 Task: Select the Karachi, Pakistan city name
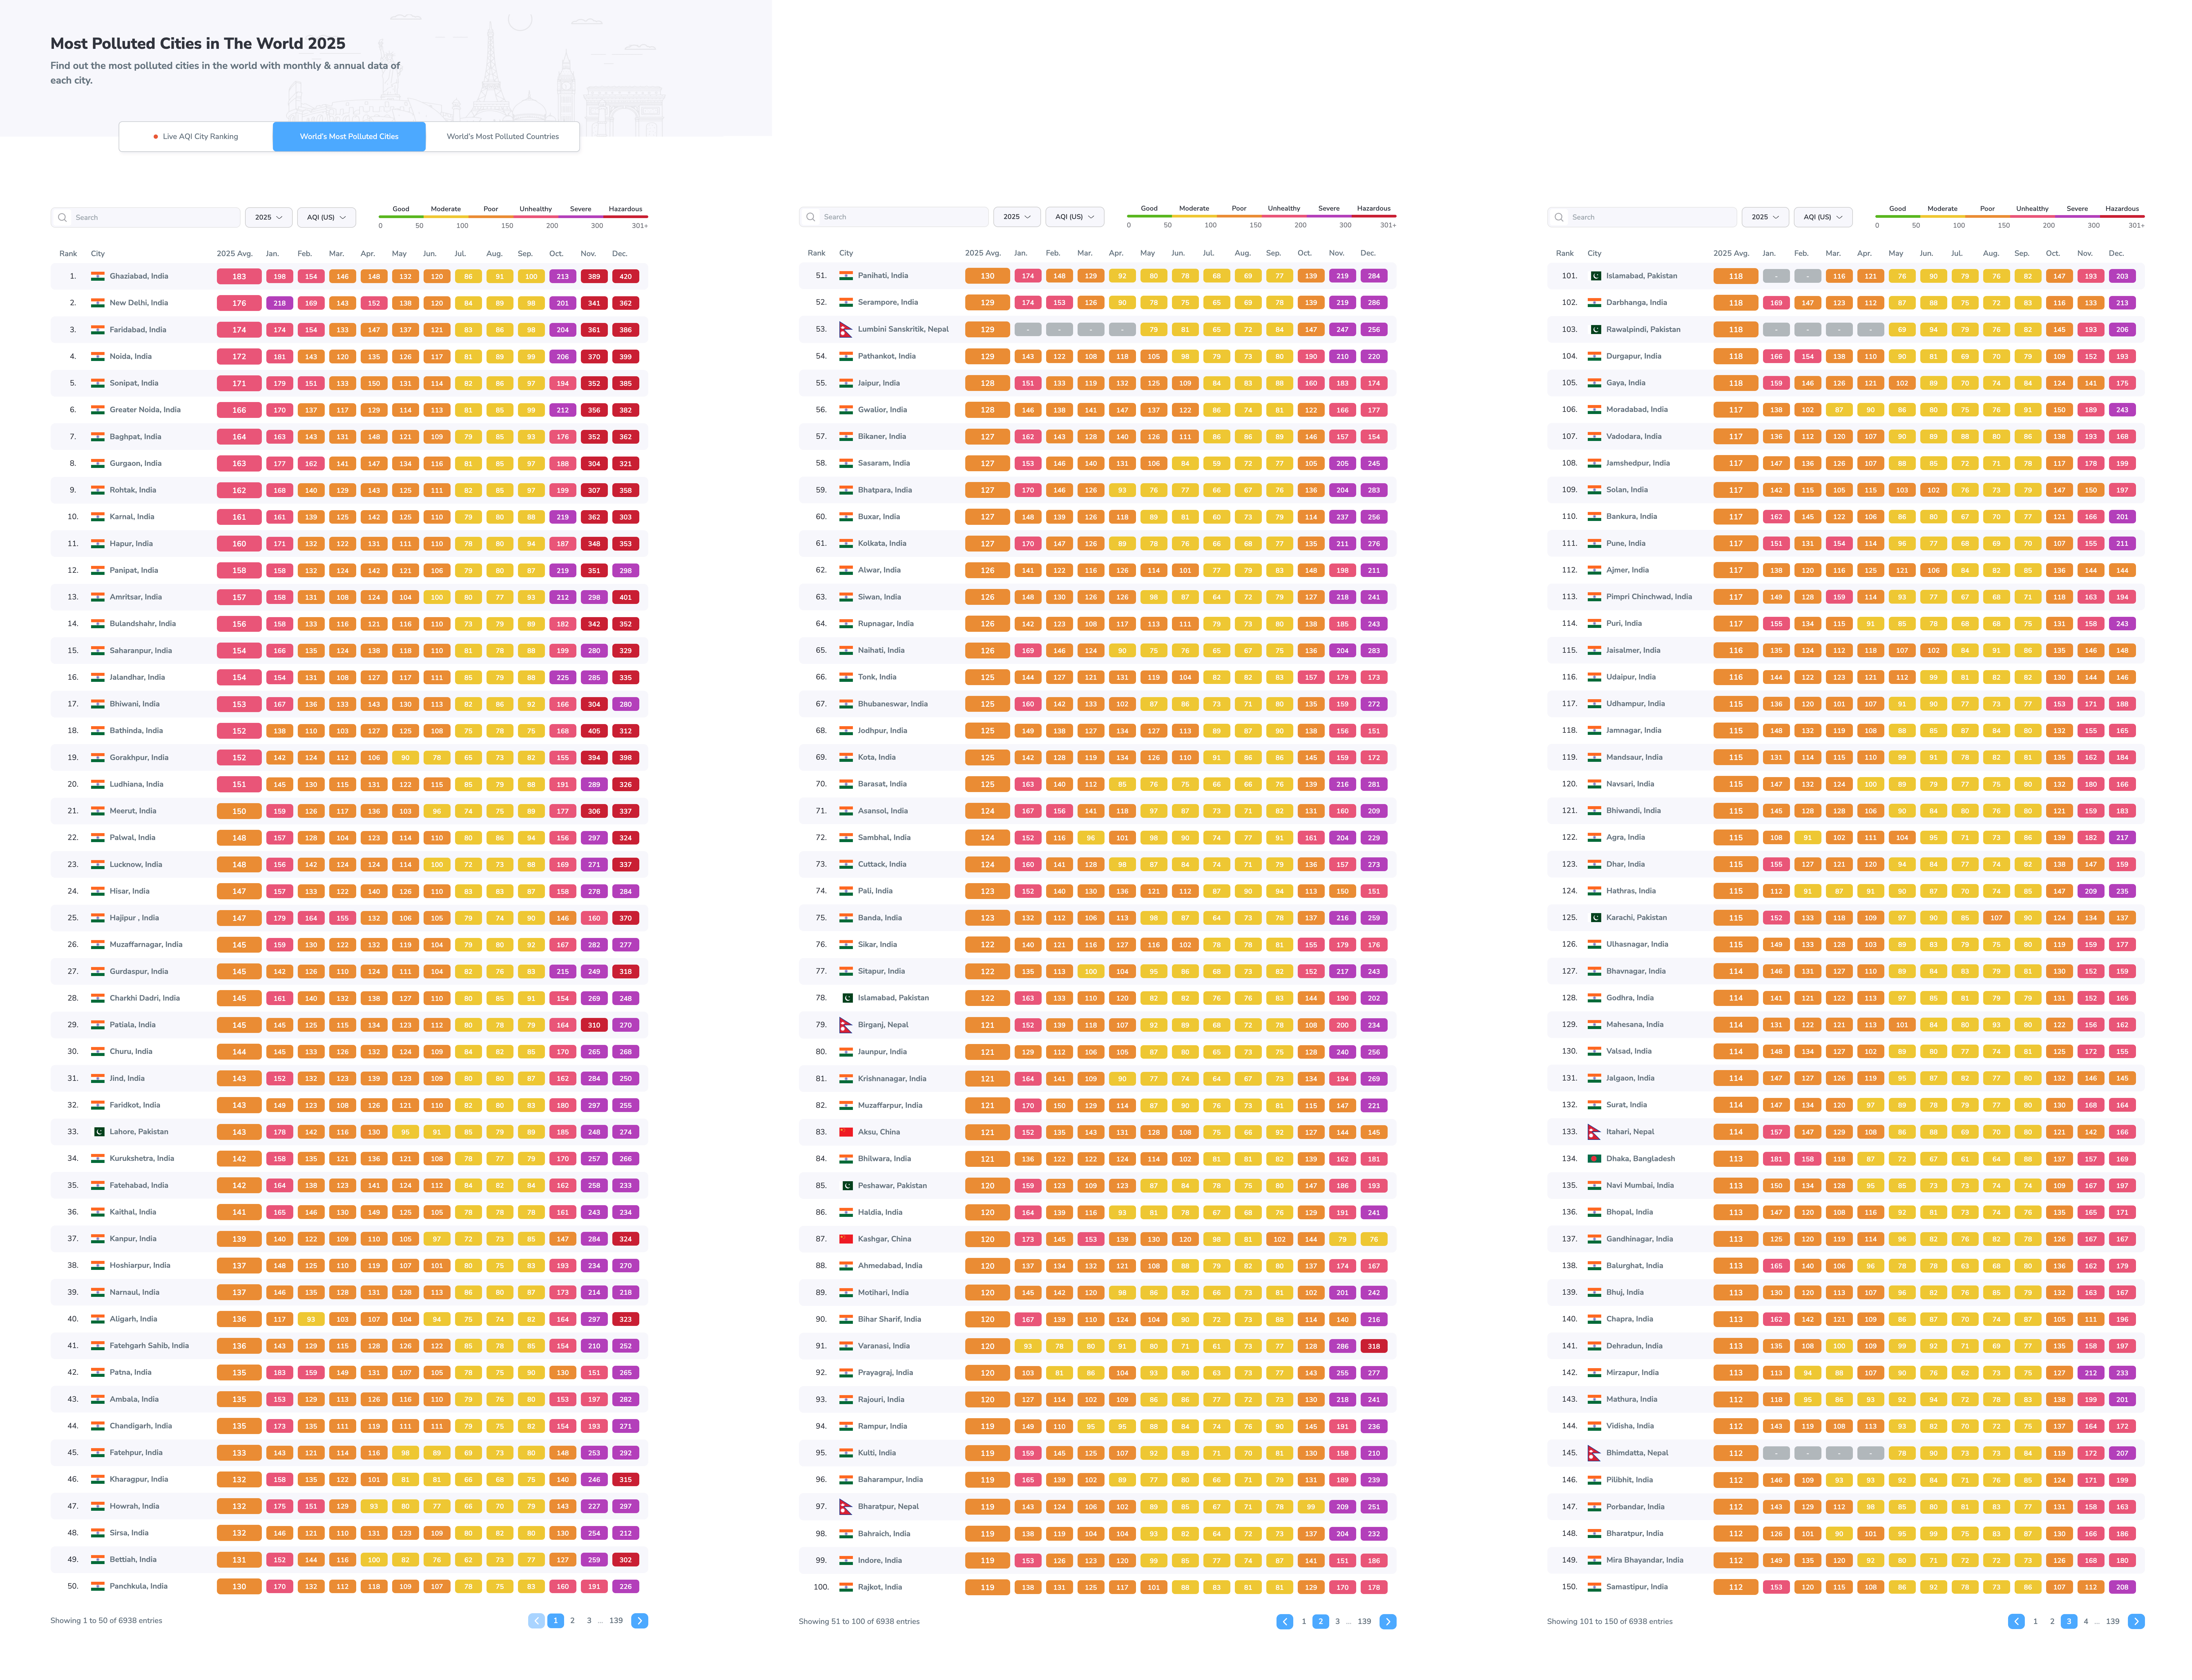1637,918
